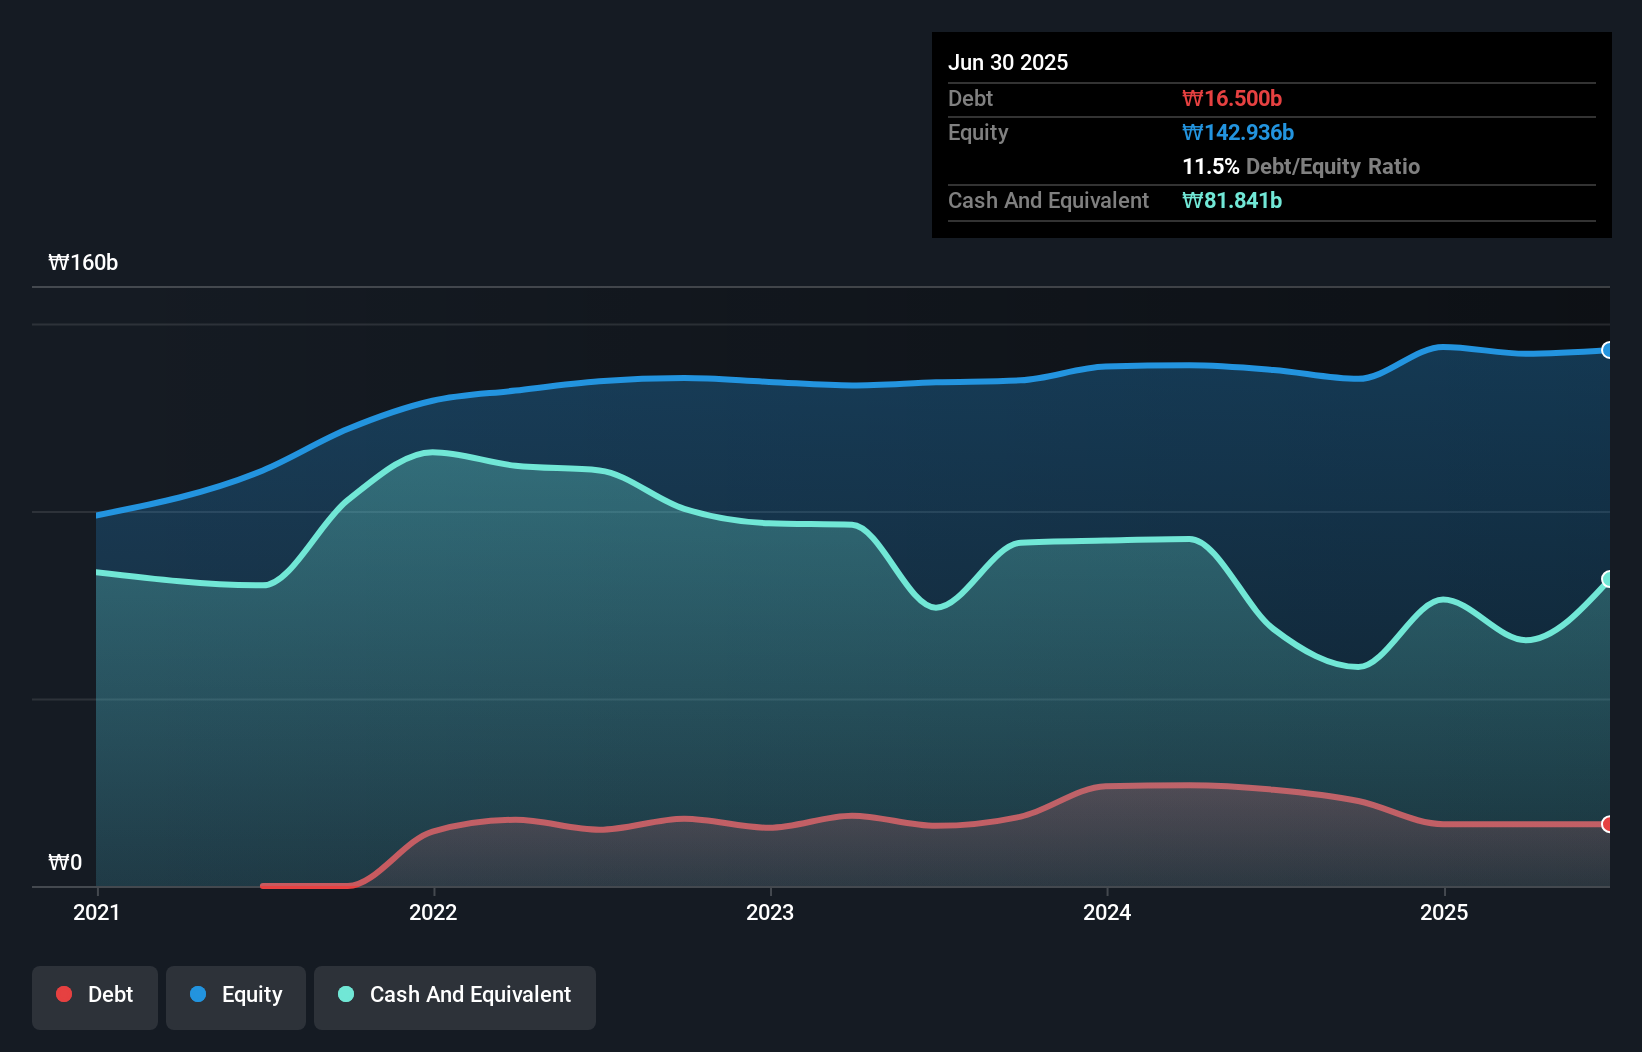Click the red Debt value in the tooltip
The image size is (1642, 1052).
pyautogui.click(x=1234, y=98)
